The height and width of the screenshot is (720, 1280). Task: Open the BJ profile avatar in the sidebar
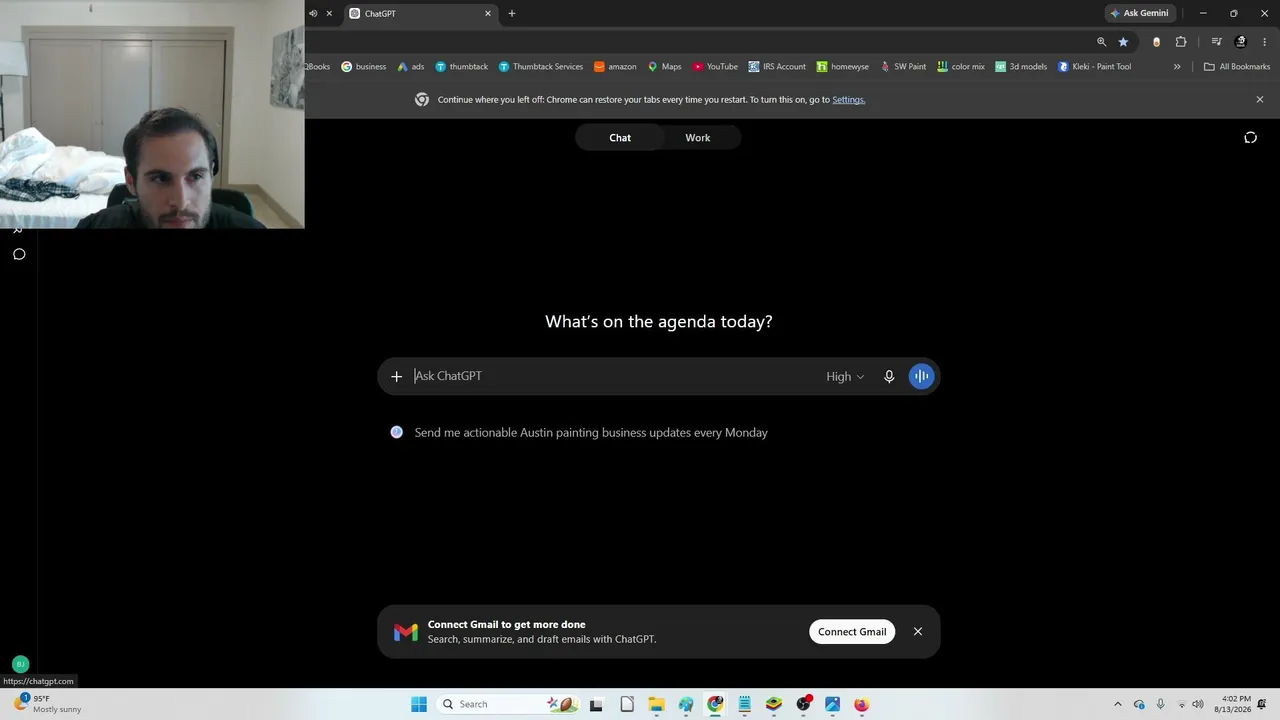[x=20, y=664]
